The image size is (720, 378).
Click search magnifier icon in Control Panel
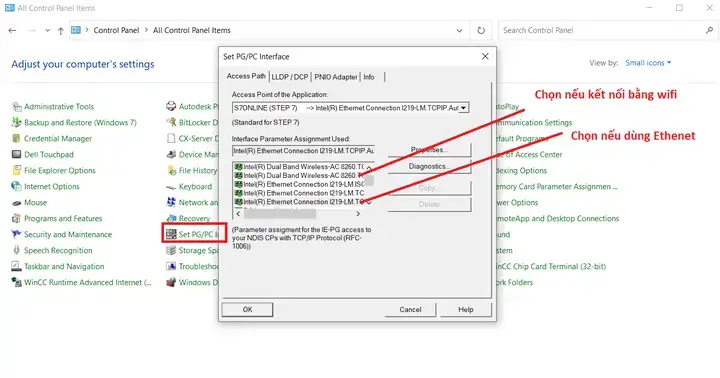[x=709, y=30]
